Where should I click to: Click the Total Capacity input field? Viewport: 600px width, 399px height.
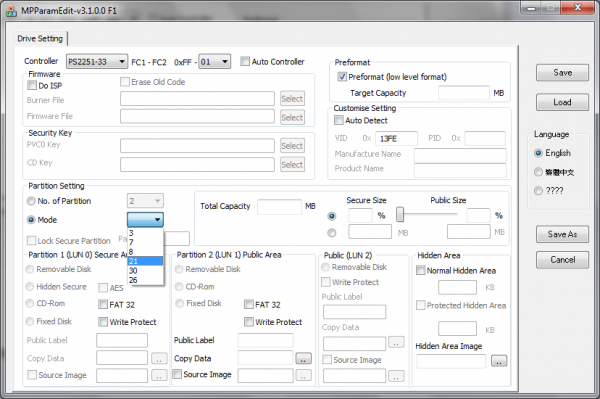tap(280, 207)
